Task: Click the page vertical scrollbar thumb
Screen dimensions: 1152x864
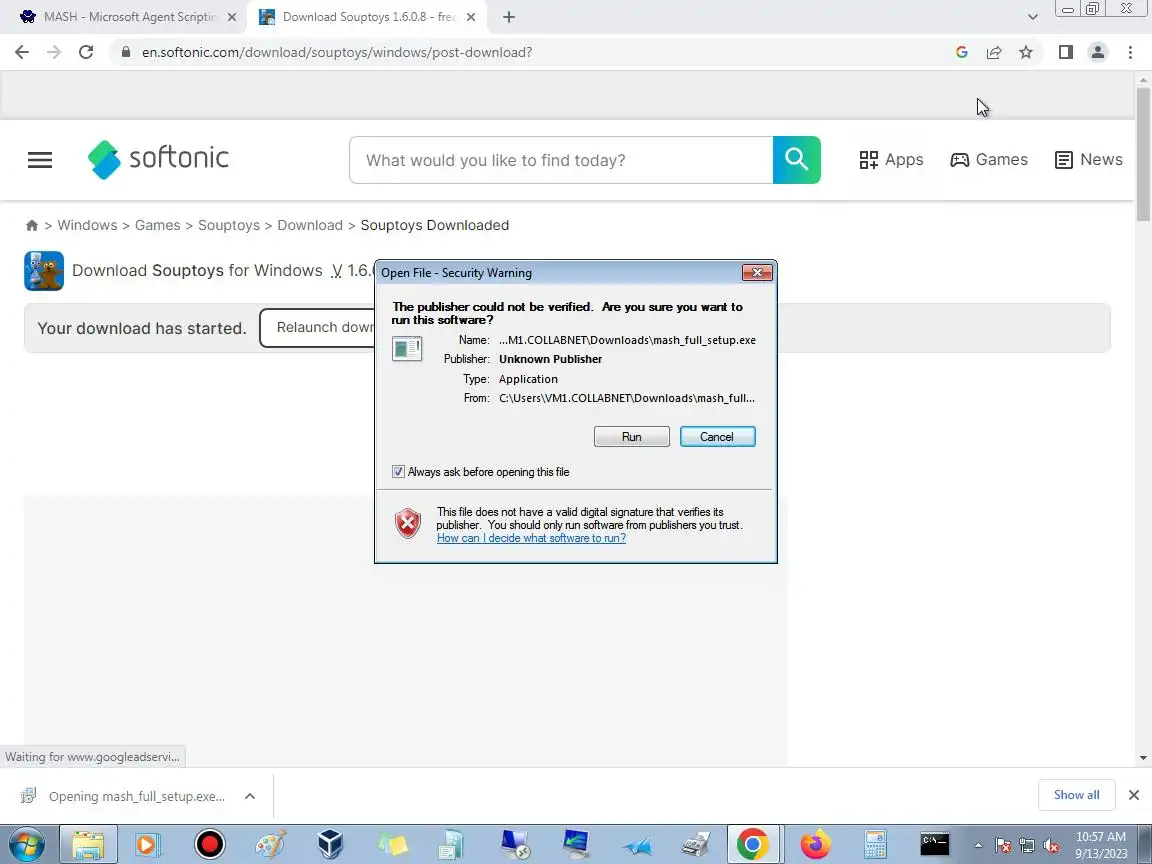Action: (1143, 153)
